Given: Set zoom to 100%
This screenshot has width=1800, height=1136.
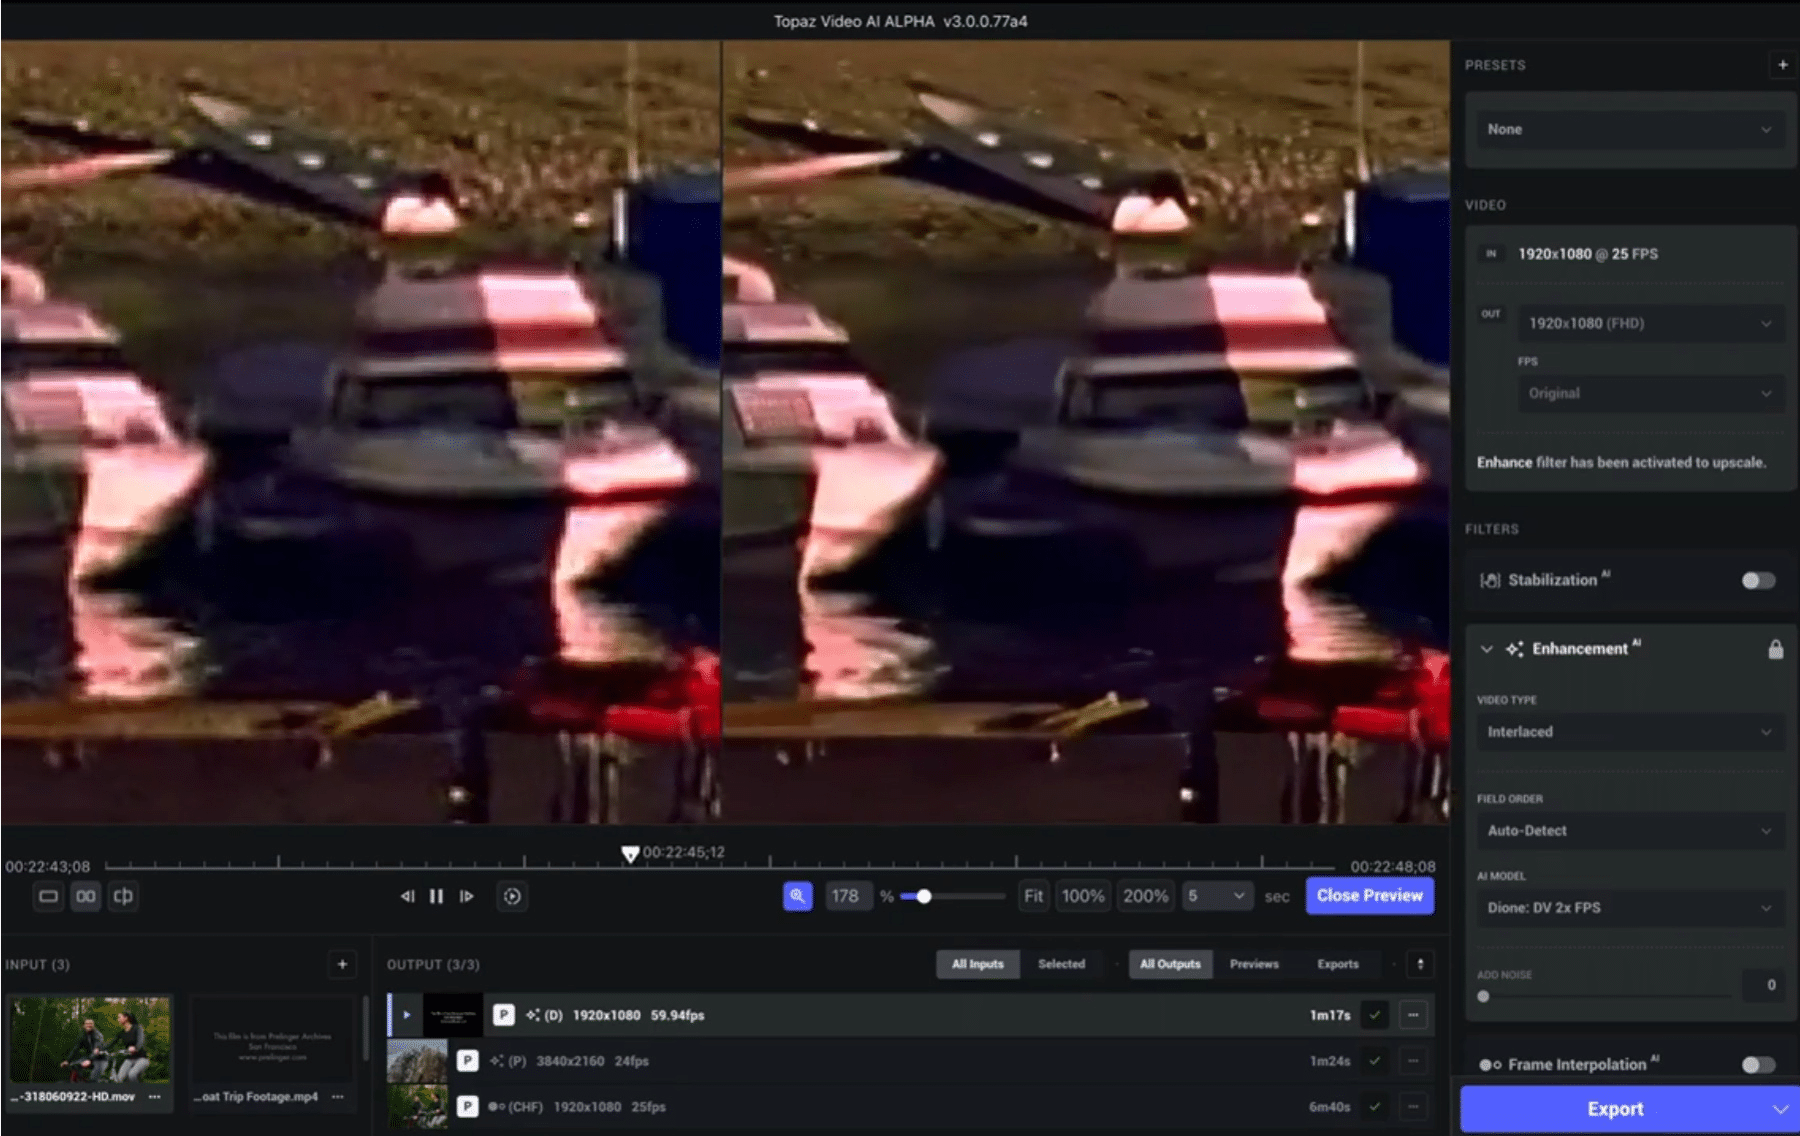Looking at the screenshot, I should (1083, 896).
